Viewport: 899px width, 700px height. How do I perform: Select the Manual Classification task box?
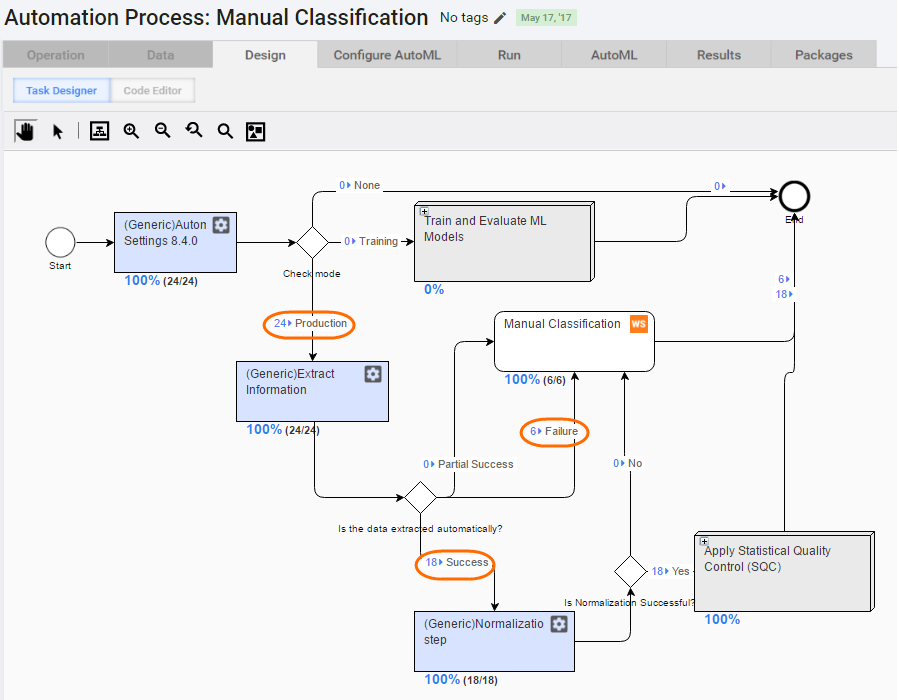pos(574,342)
